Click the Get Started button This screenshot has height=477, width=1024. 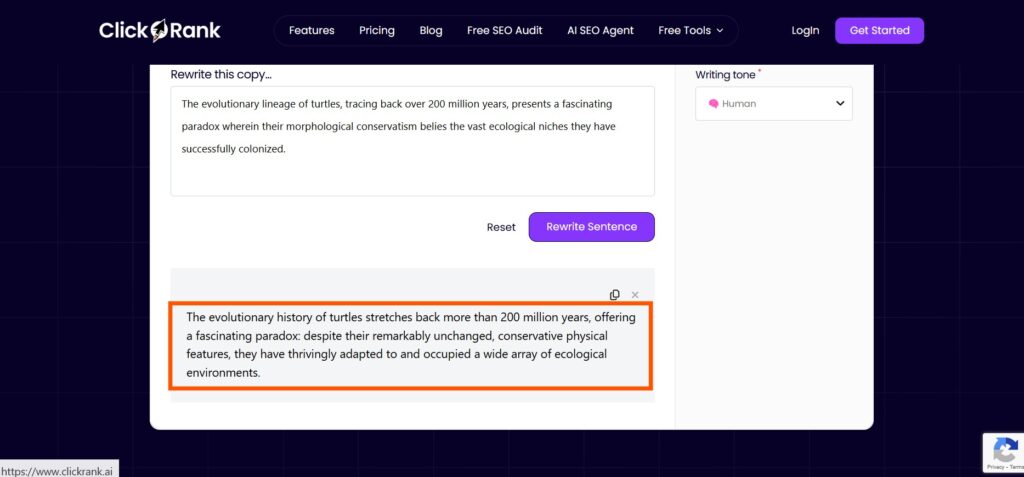pyautogui.click(x=879, y=31)
